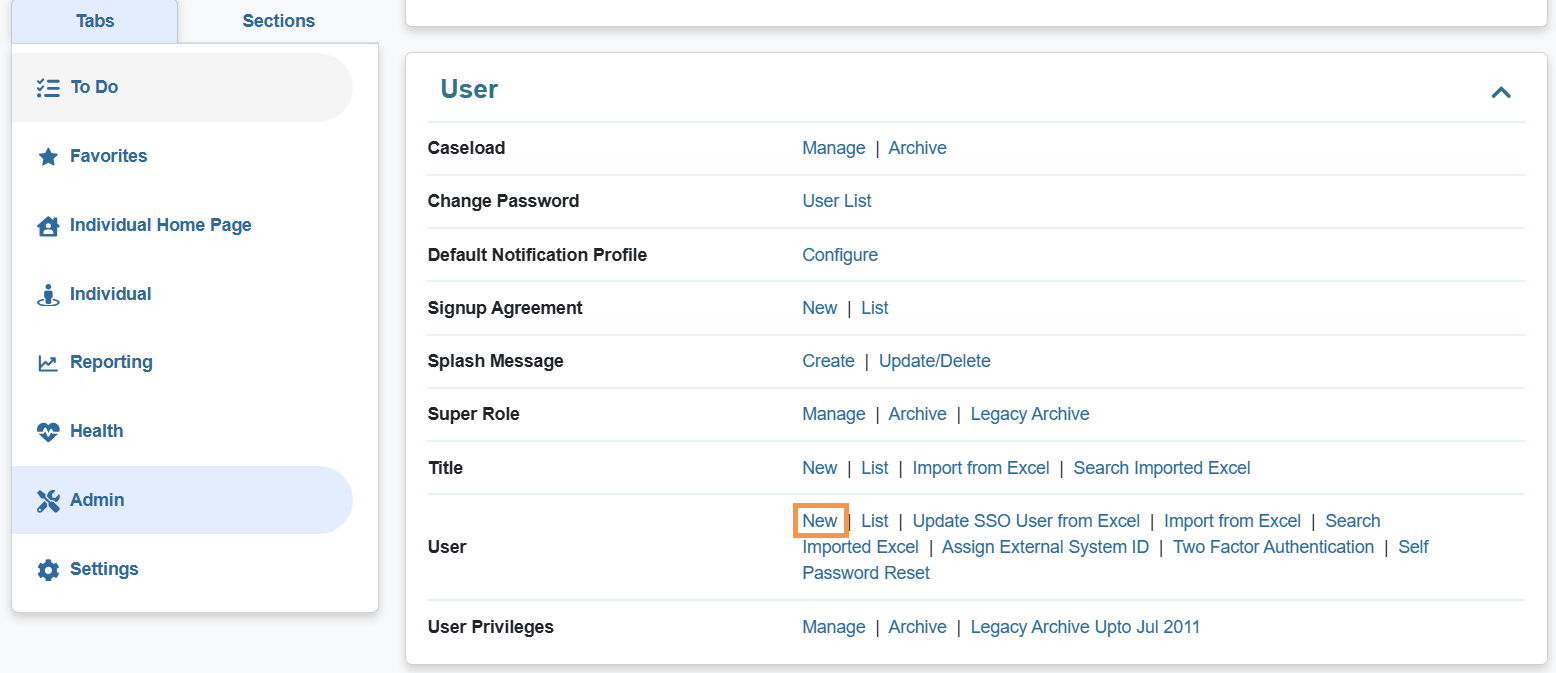Screen dimensions: 1556x673
Task: Click the Individual Home Page house icon
Action: coord(48,226)
